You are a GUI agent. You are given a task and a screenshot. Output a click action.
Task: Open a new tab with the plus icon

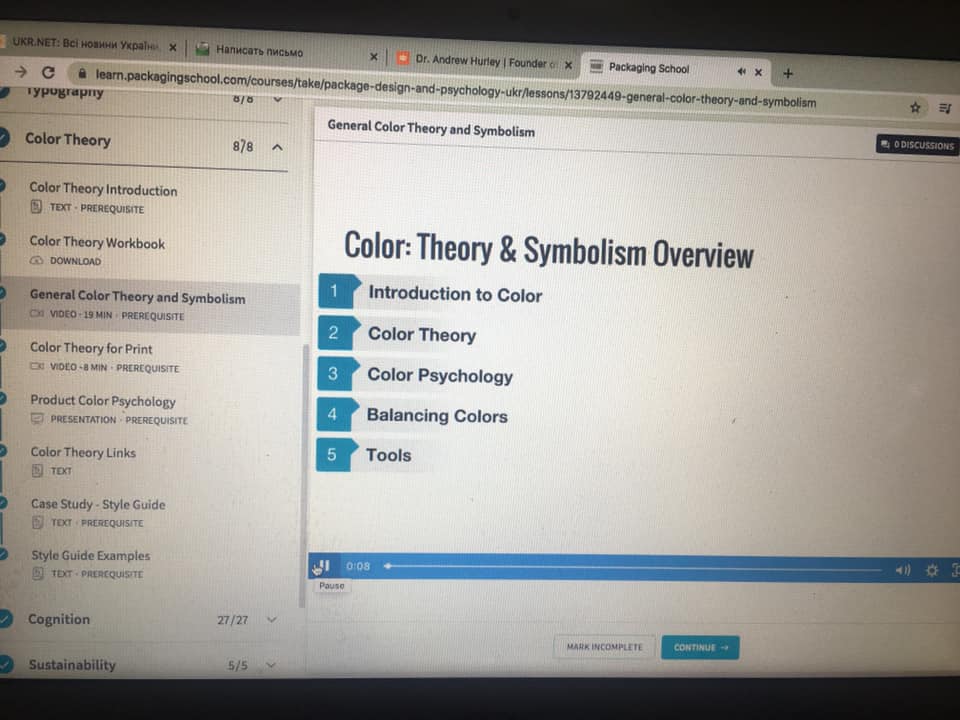point(788,74)
